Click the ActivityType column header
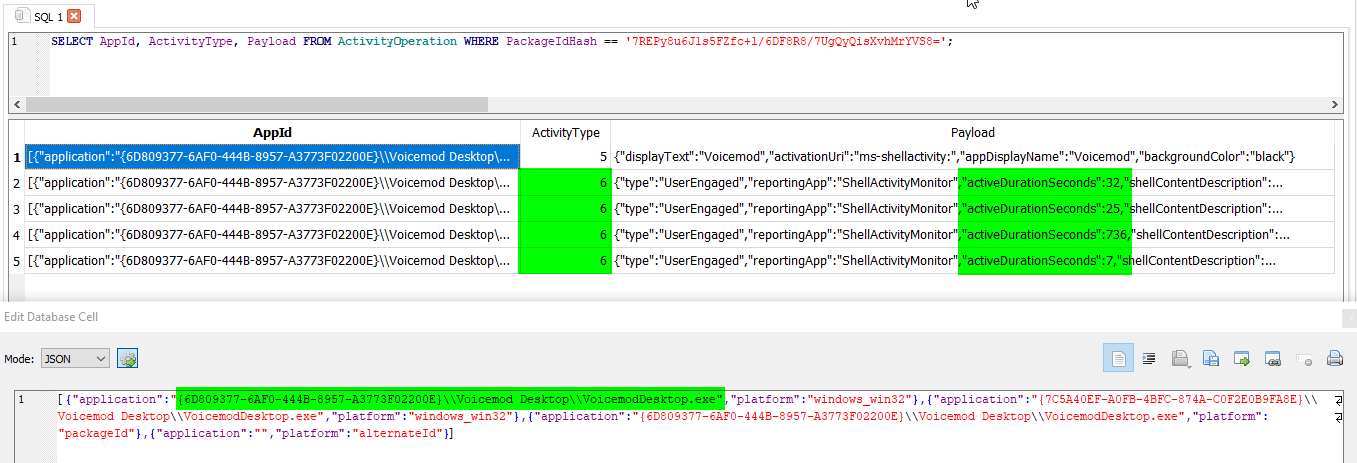 coord(565,132)
